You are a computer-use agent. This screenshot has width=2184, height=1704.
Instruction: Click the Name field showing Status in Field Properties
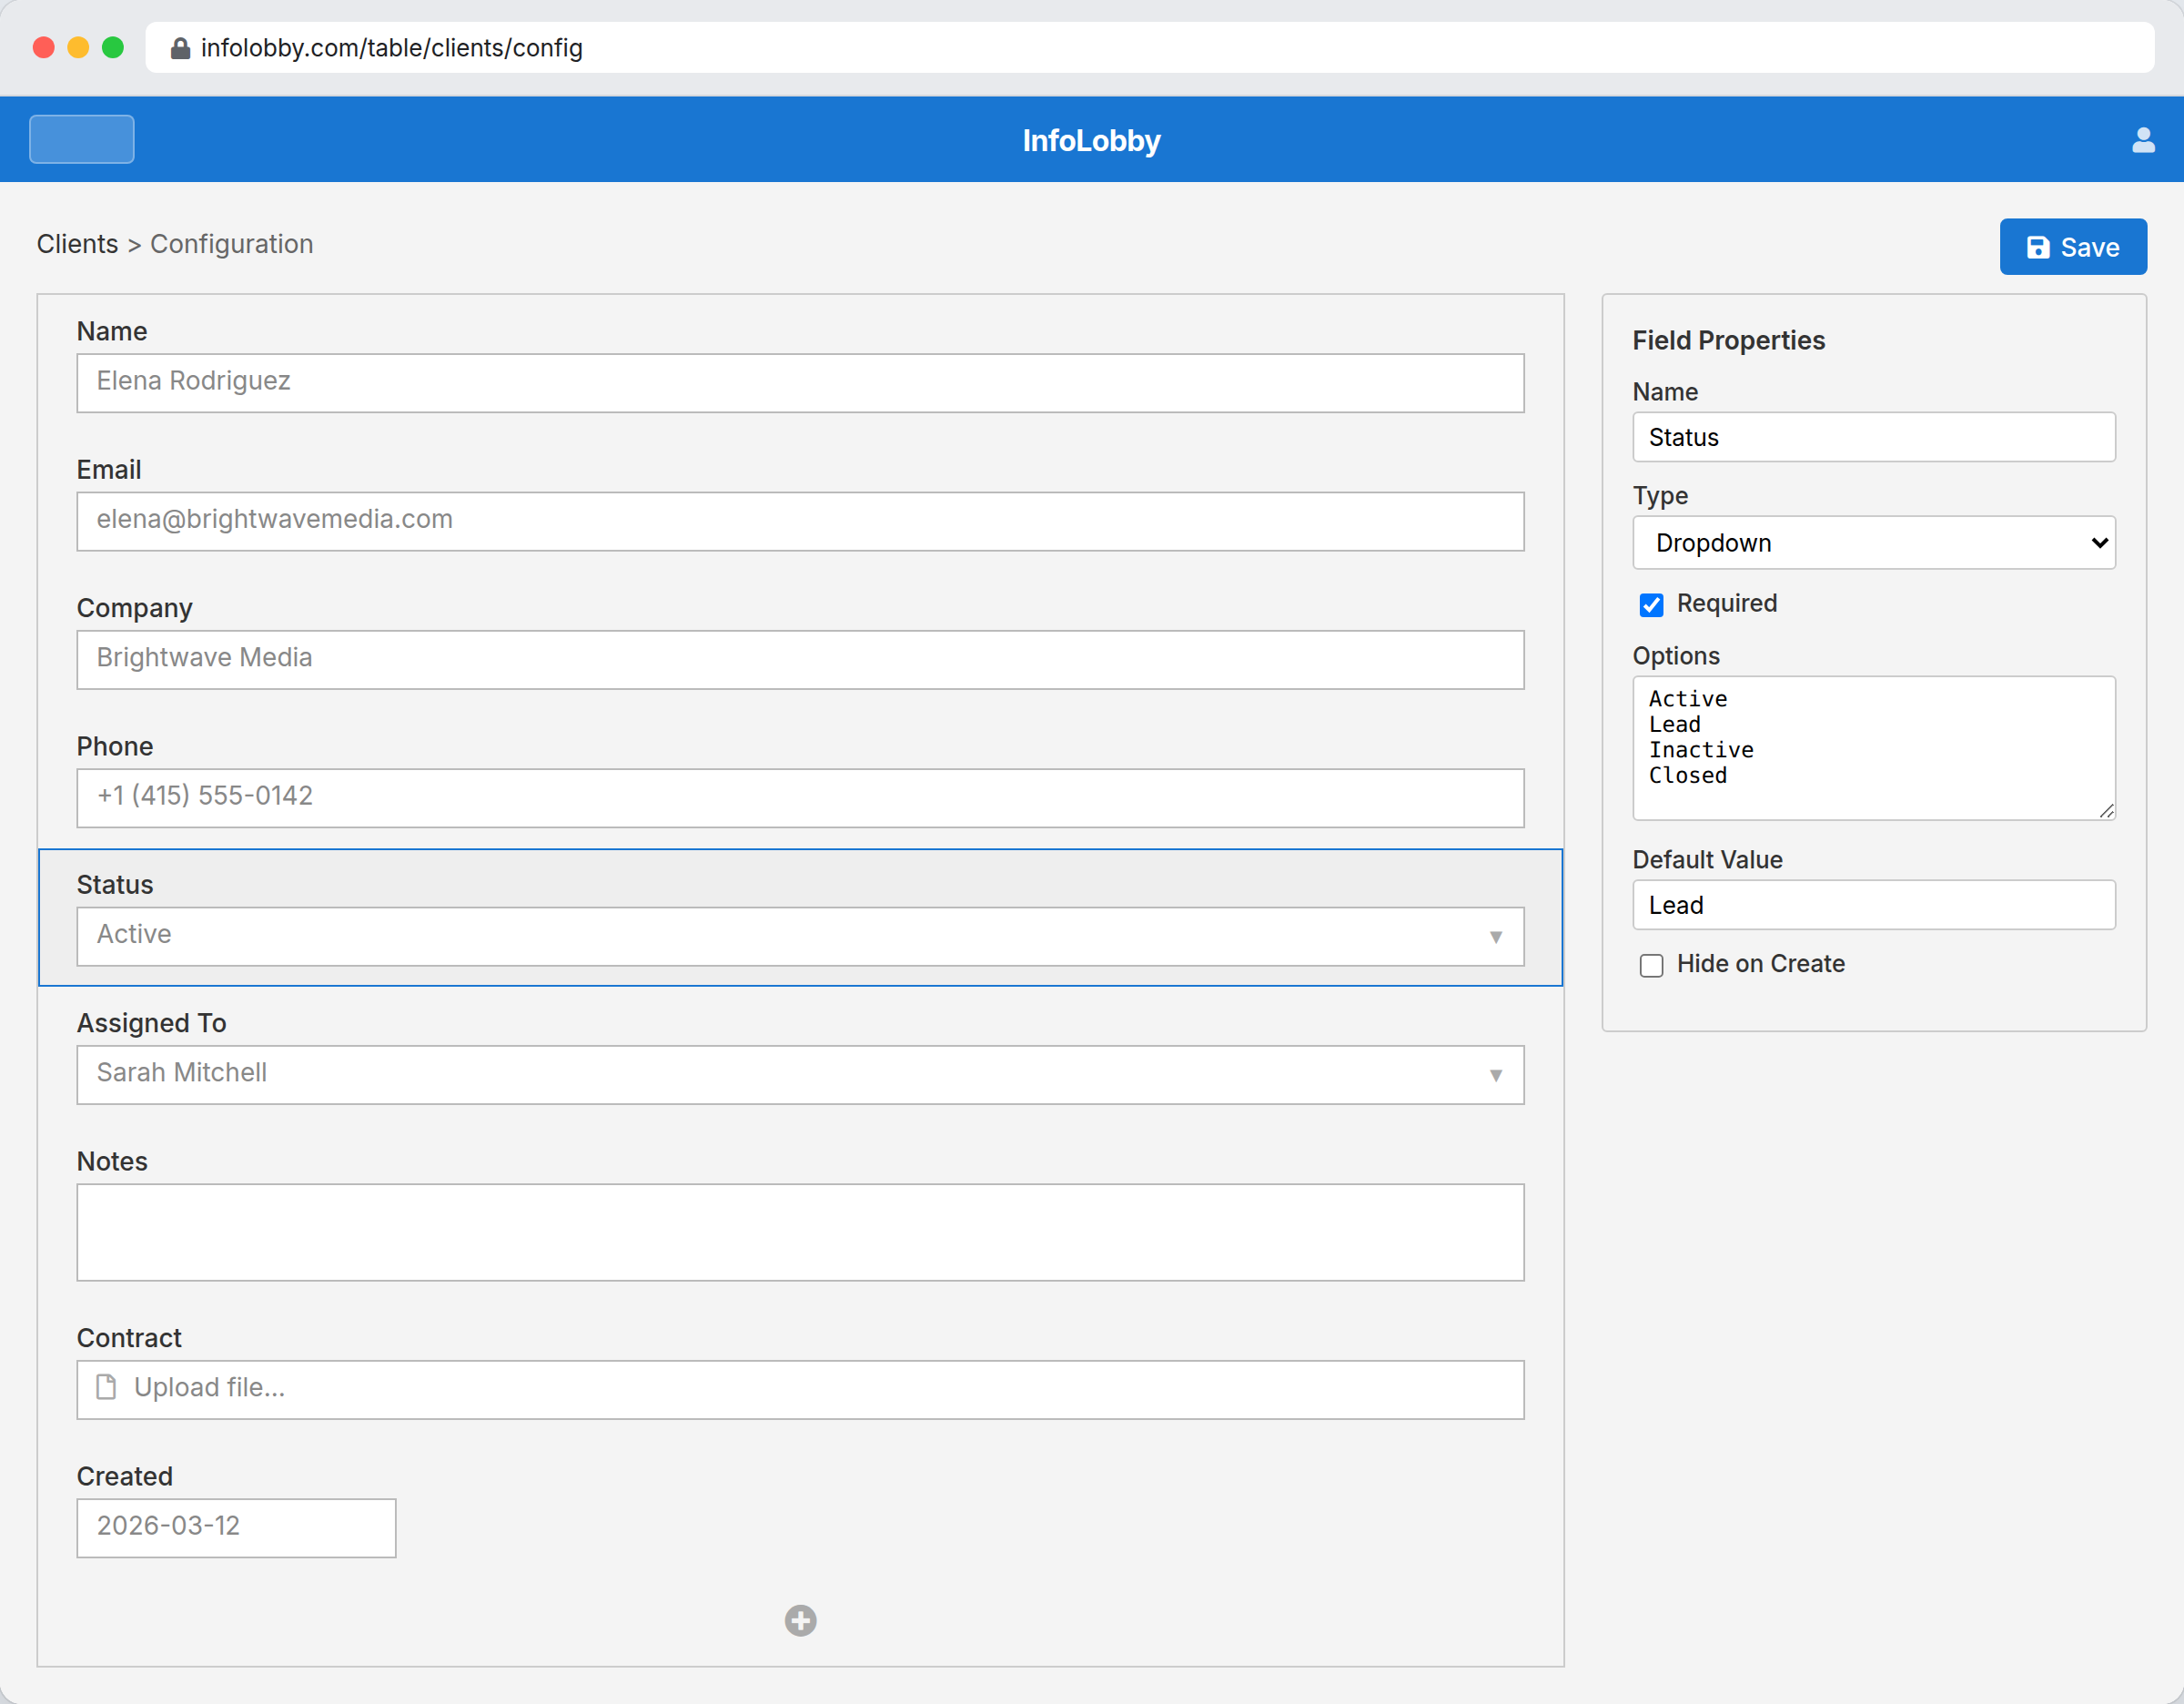pos(1873,437)
